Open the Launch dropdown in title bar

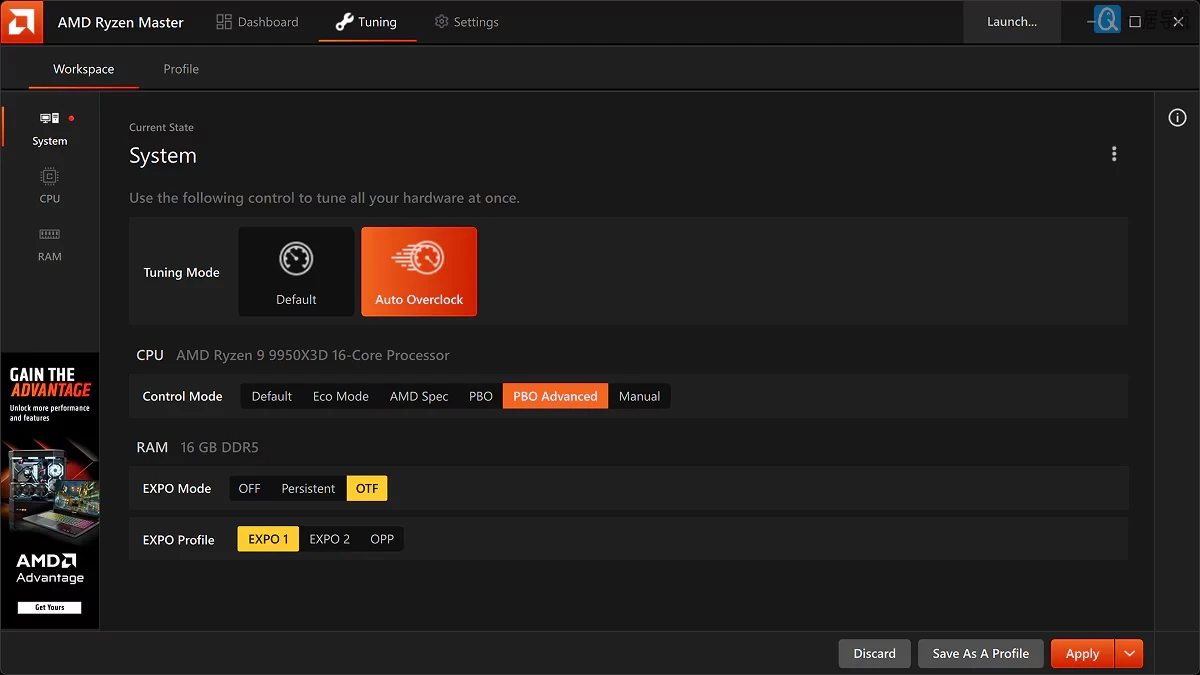click(1011, 22)
